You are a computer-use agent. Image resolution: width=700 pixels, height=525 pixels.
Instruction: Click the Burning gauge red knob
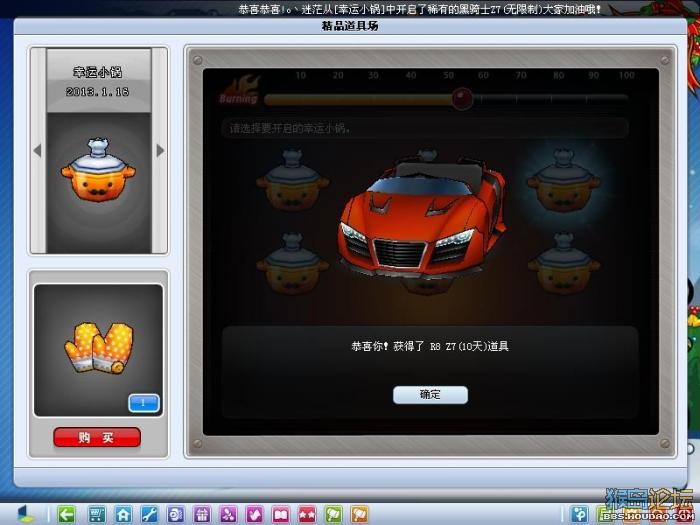coord(462,98)
